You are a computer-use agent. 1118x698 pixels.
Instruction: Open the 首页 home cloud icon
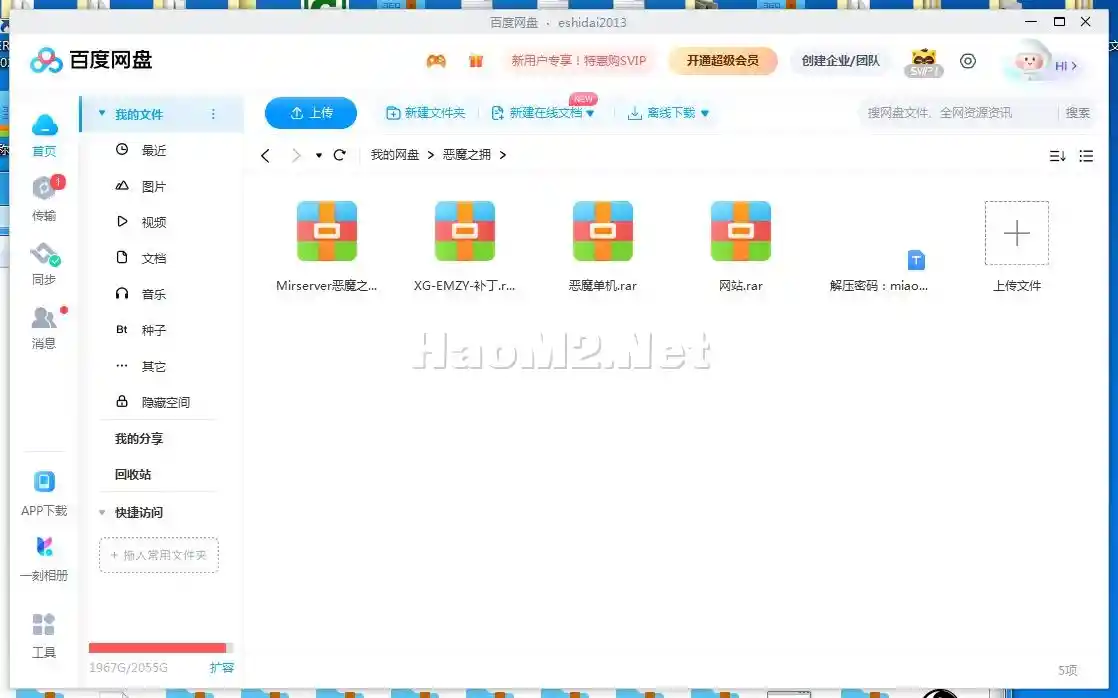coord(44,135)
